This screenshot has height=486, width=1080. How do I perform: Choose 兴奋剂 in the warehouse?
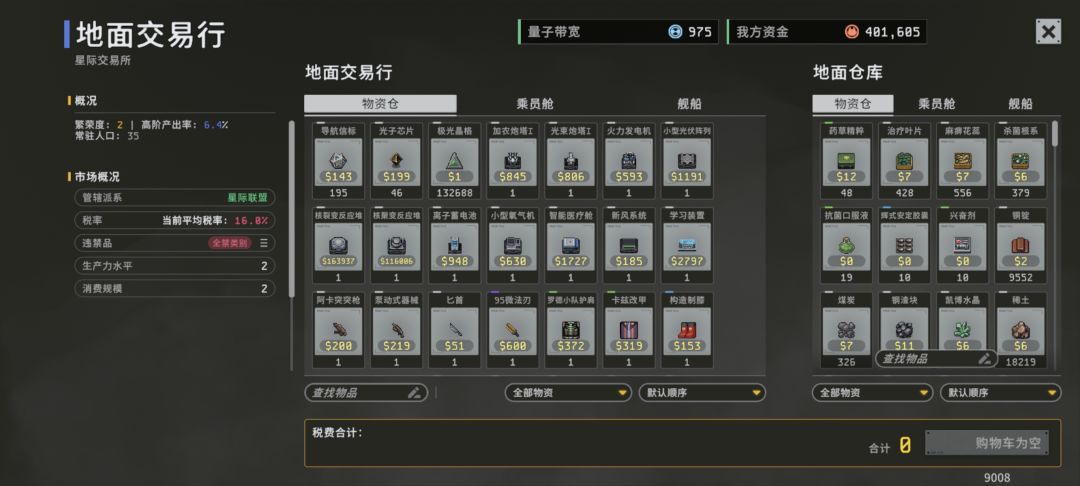[962, 246]
